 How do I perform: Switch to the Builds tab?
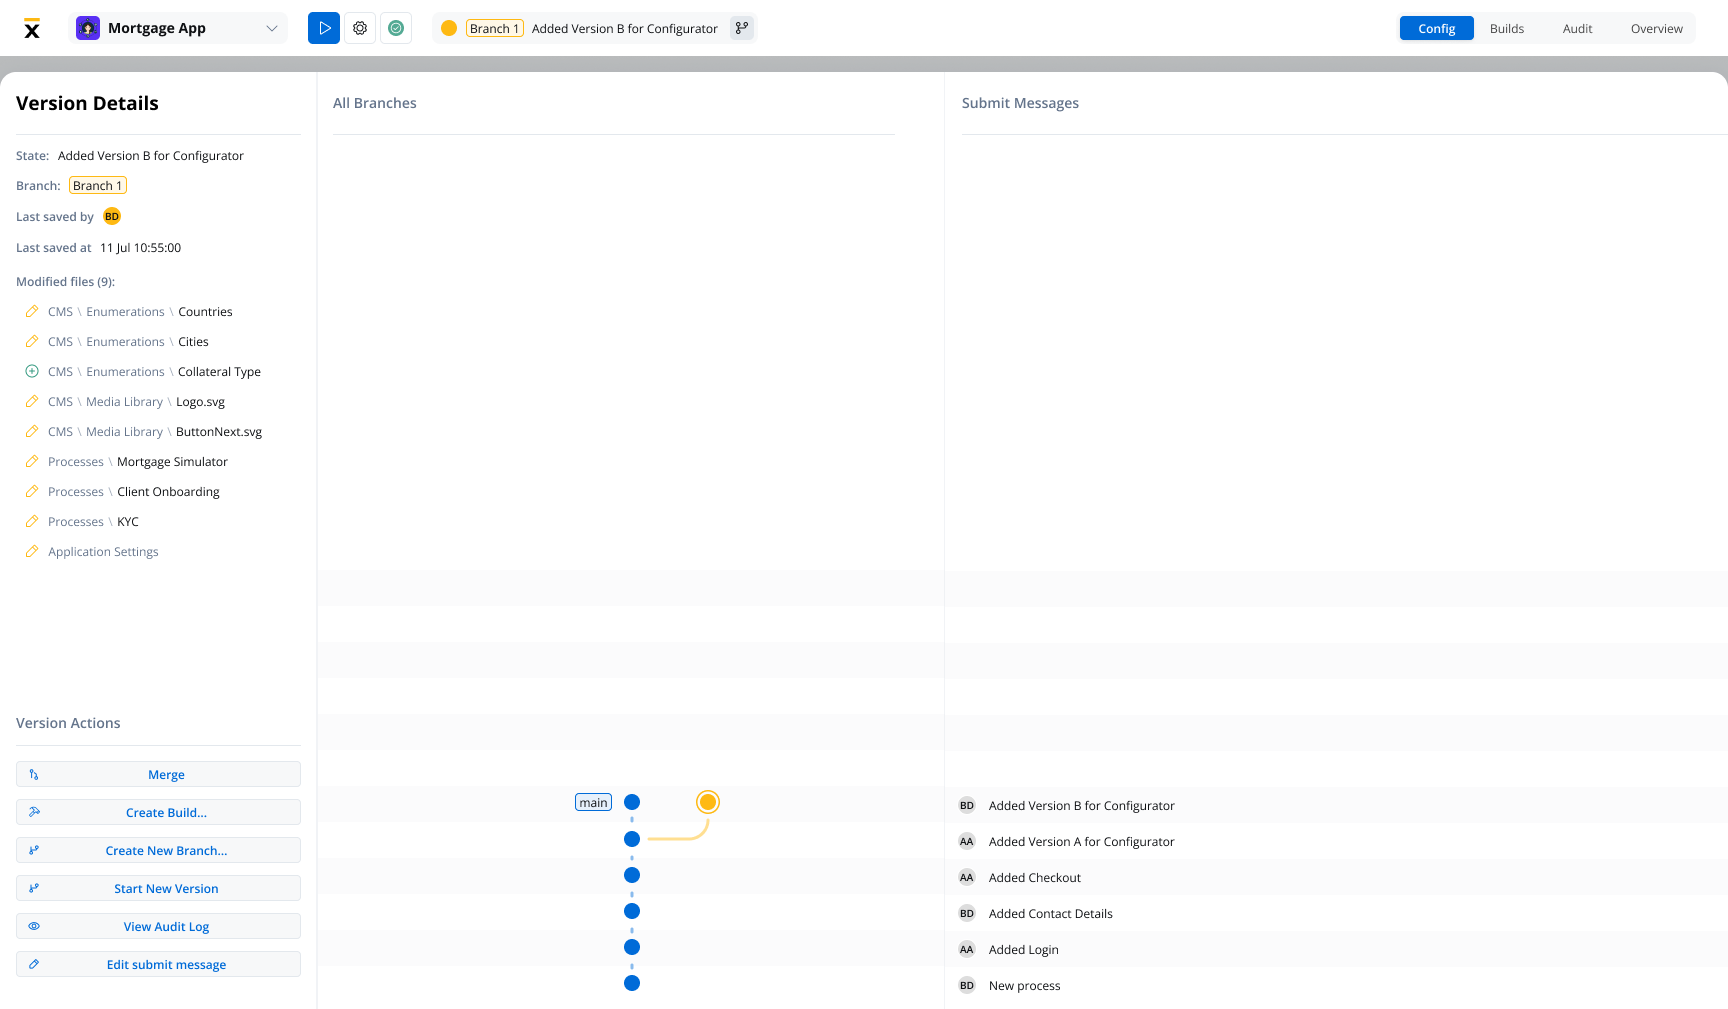pyautogui.click(x=1506, y=28)
